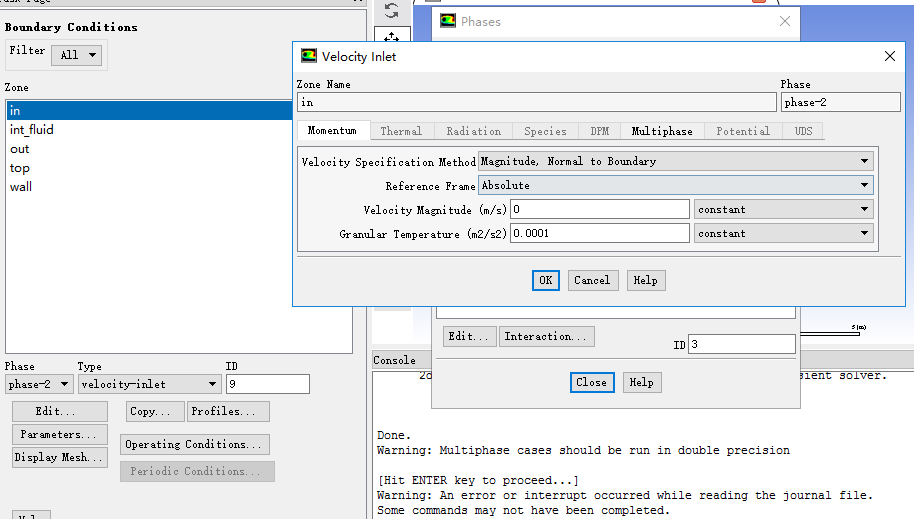Close the Phases window with X

(x=785, y=21)
